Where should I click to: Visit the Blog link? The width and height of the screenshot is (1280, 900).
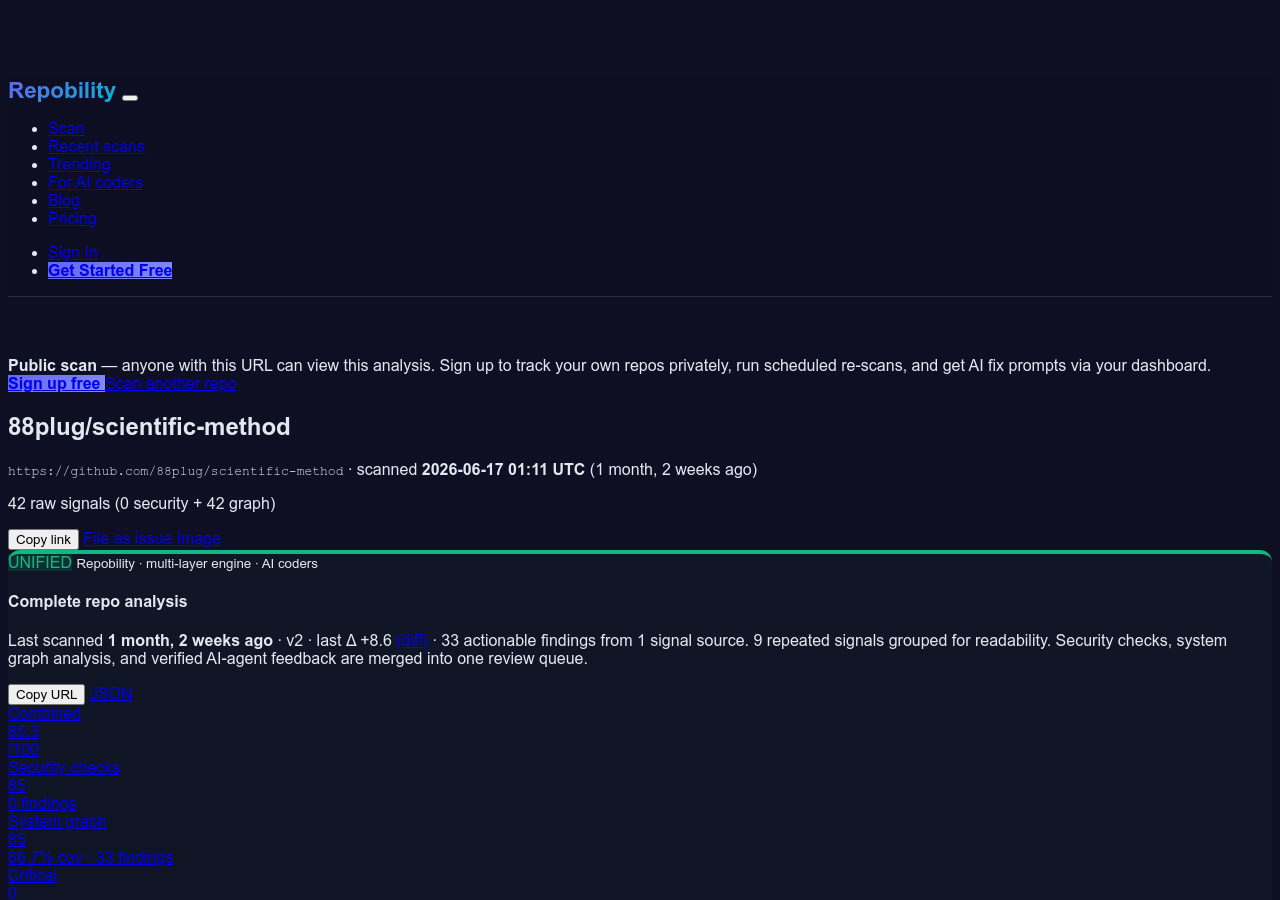coord(64,200)
